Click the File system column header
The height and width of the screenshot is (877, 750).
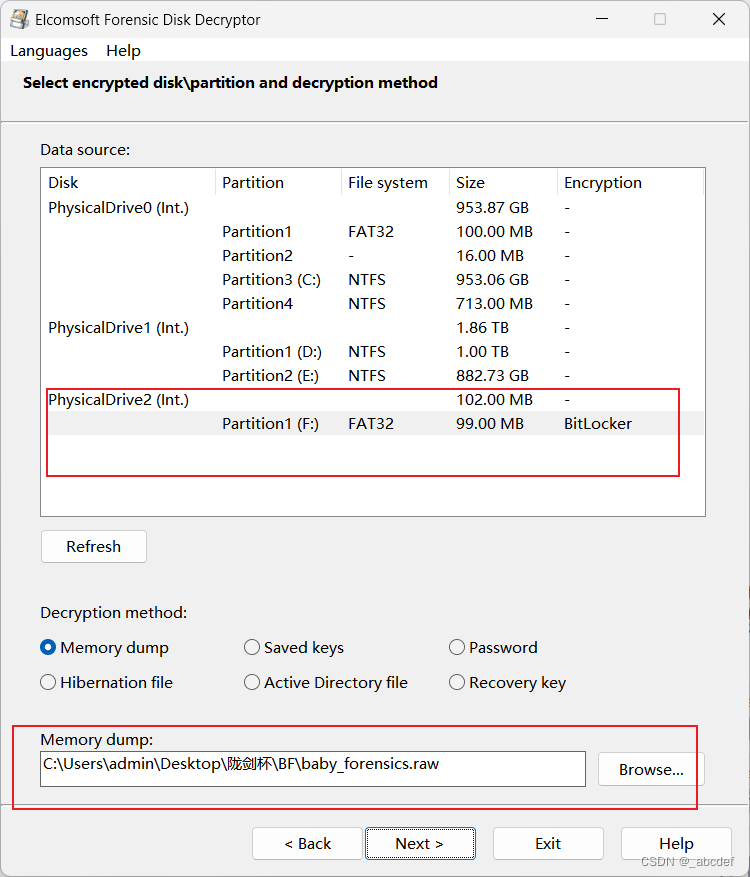pos(395,182)
